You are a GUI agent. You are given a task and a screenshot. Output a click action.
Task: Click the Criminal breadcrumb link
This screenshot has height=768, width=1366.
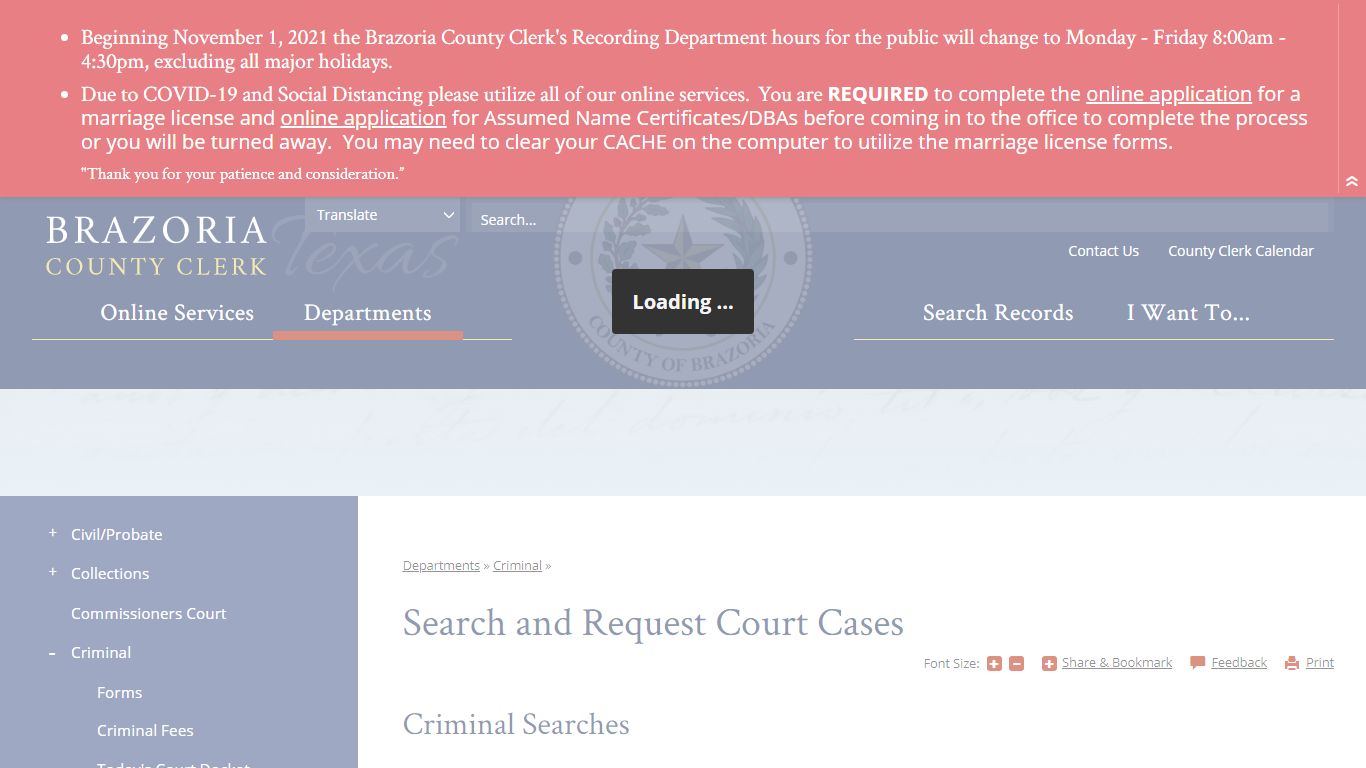[517, 566]
